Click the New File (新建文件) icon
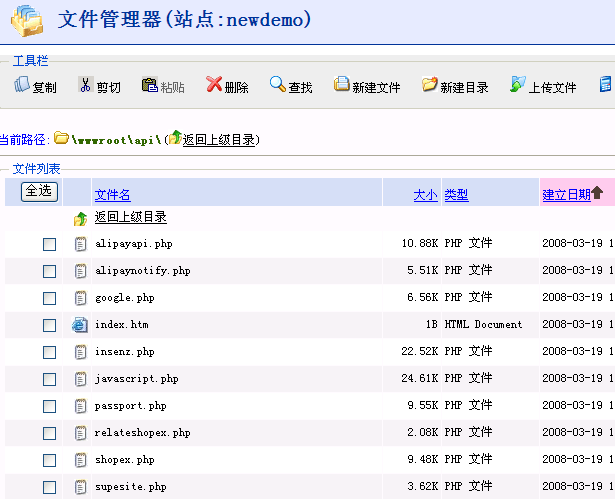The height and width of the screenshot is (499, 615). [342, 86]
